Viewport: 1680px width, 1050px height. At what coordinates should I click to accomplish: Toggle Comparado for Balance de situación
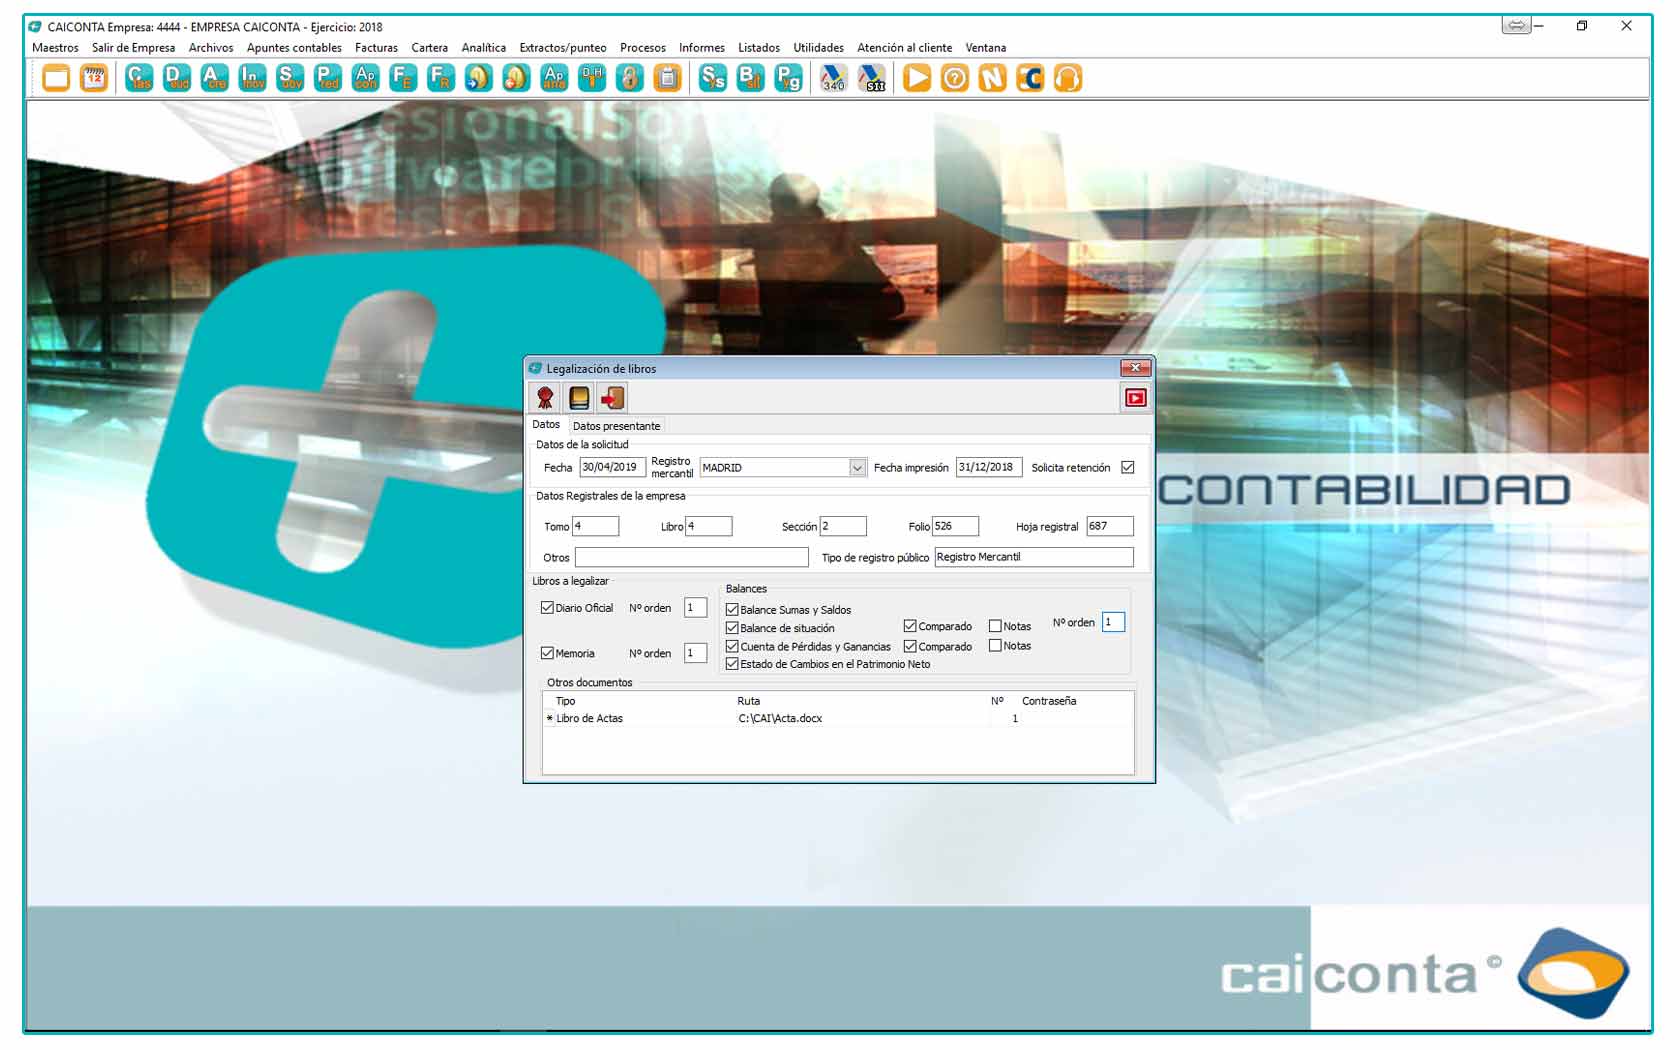910,626
